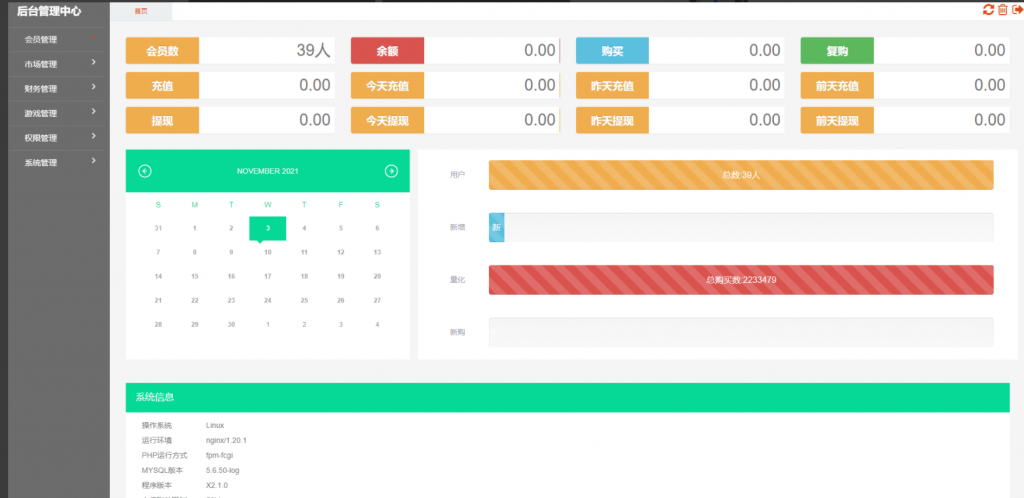Switch to the 首页 tab
1024x498 pixels.
pos(141,11)
